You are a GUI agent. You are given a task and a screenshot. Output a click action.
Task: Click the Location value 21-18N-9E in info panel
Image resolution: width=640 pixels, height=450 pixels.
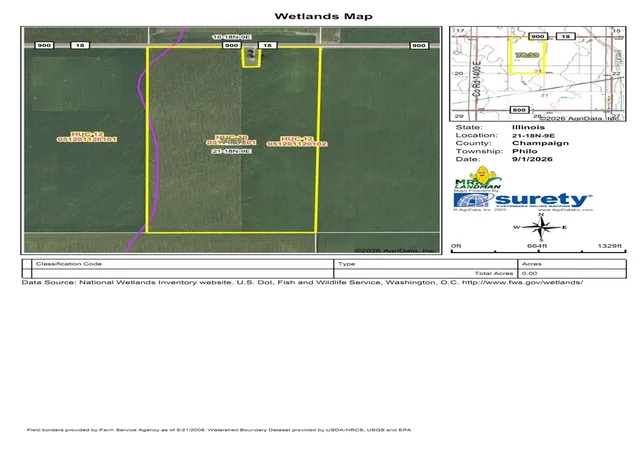tap(533, 136)
